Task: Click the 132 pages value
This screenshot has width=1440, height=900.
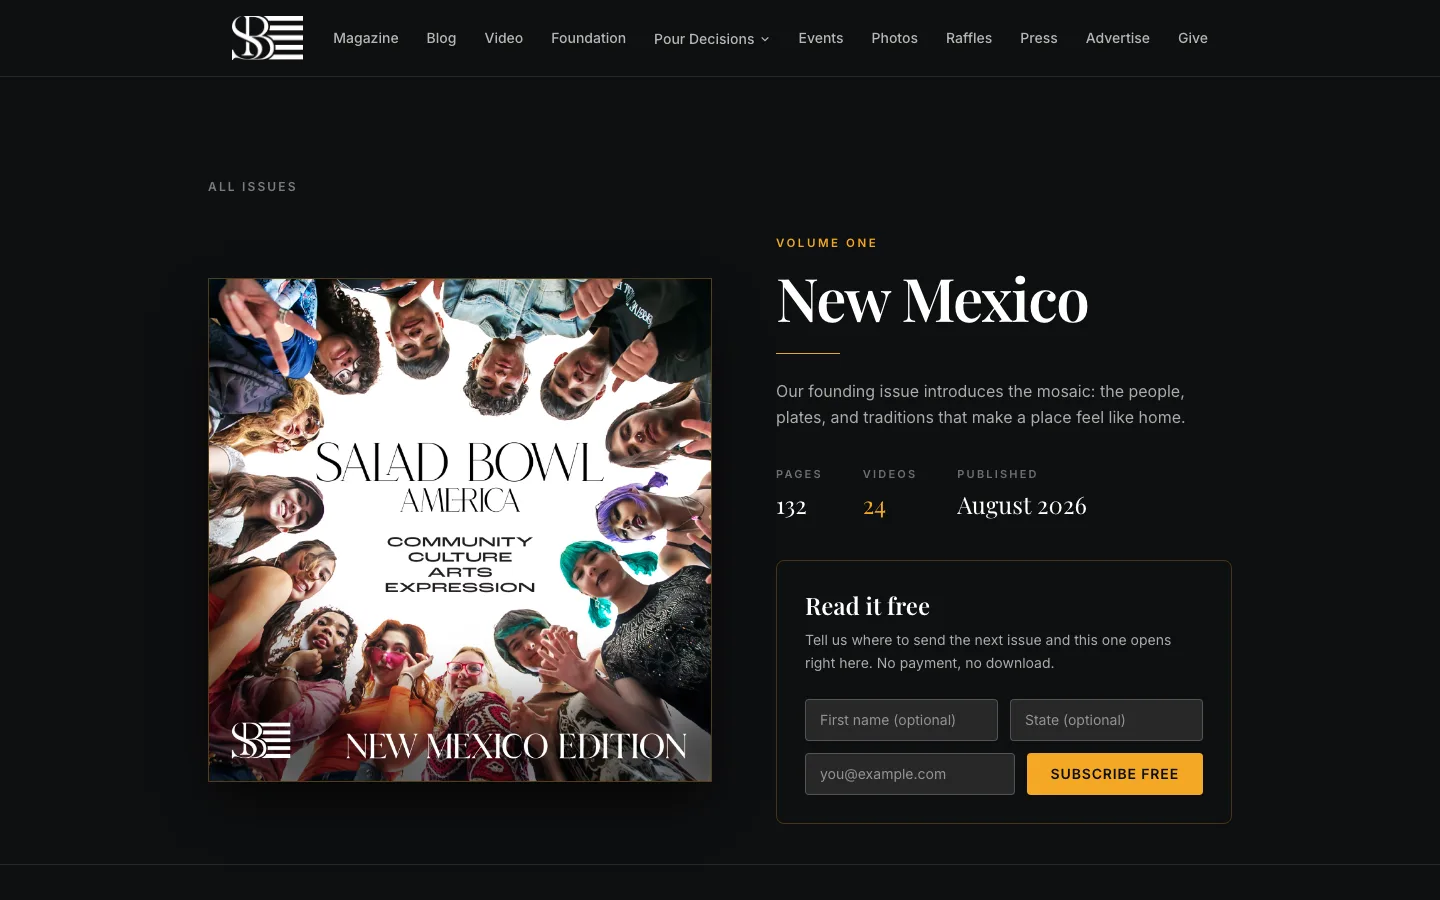Action: 791,507
